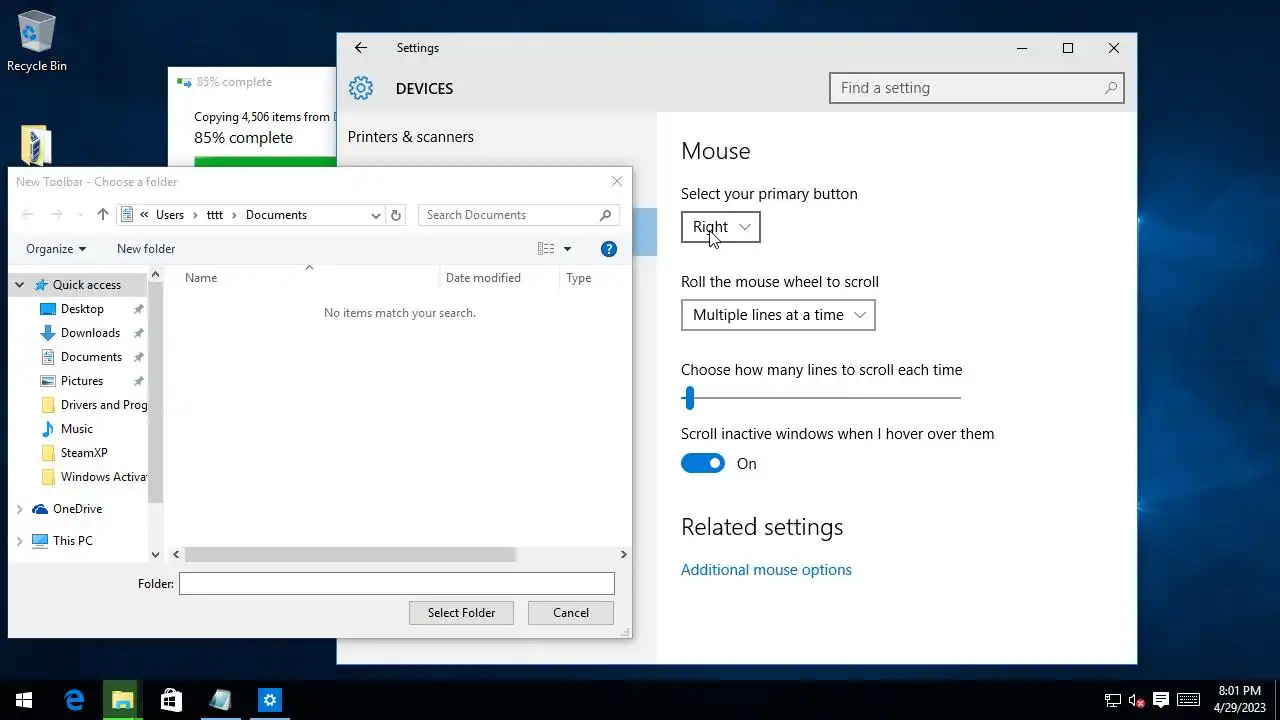The height and width of the screenshot is (720, 1280).
Task: Click the folder-with-zipper desktop icon
Action: coord(36,146)
